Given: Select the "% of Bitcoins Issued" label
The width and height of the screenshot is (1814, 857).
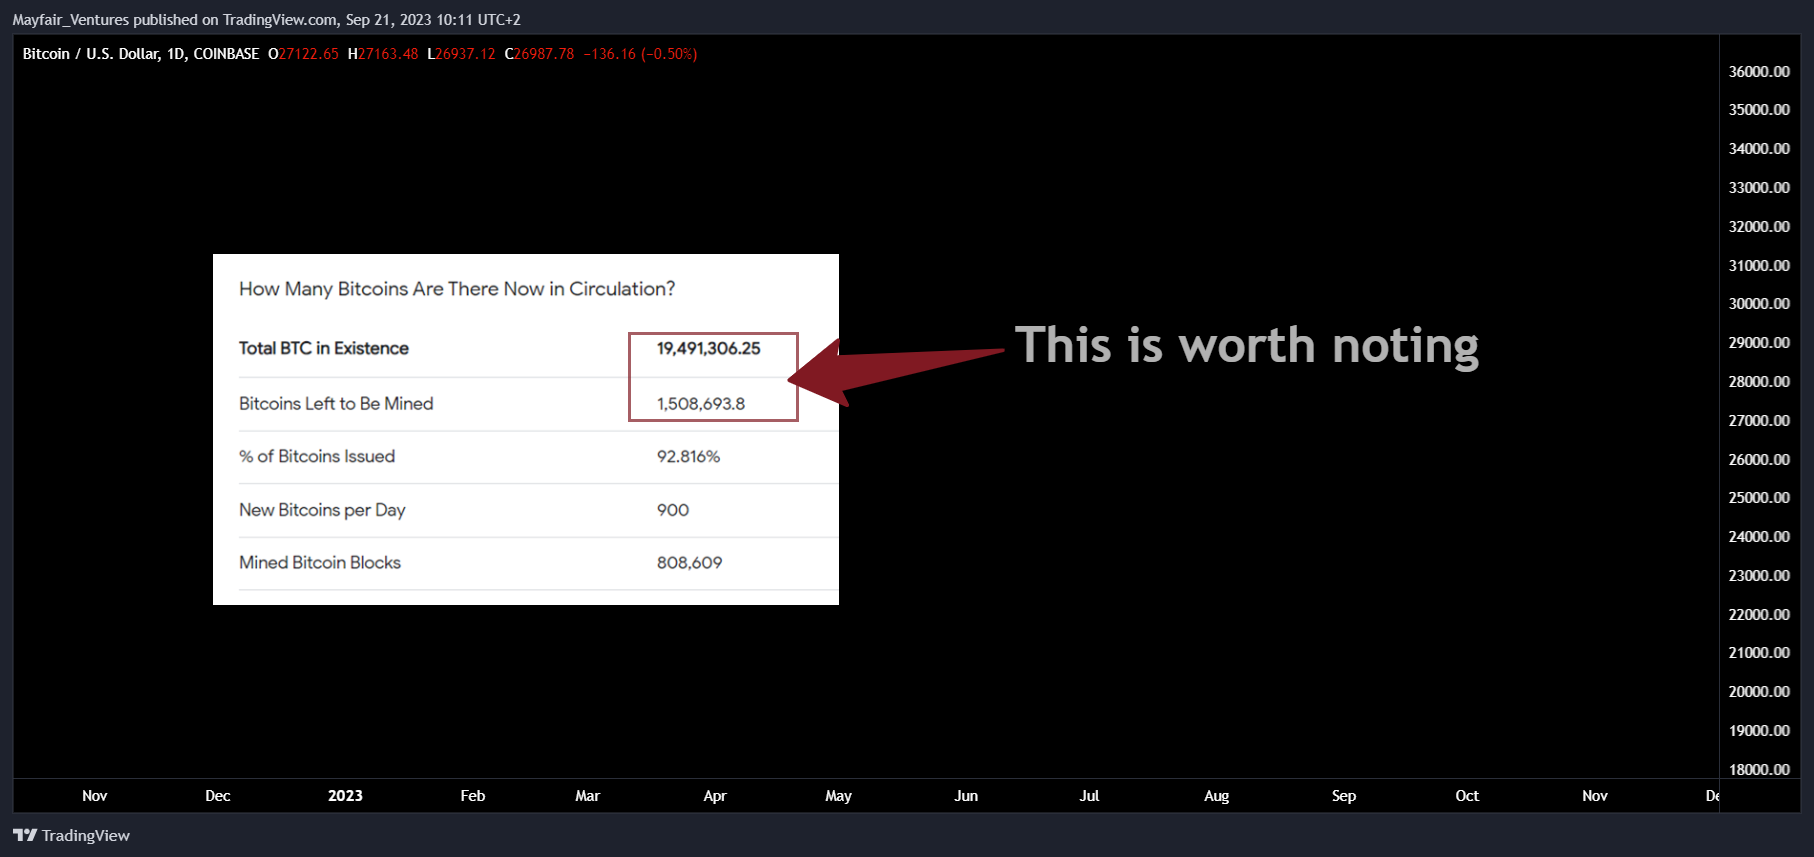Looking at the screenshot, I should pyautogui.click(x=317, y=456).
